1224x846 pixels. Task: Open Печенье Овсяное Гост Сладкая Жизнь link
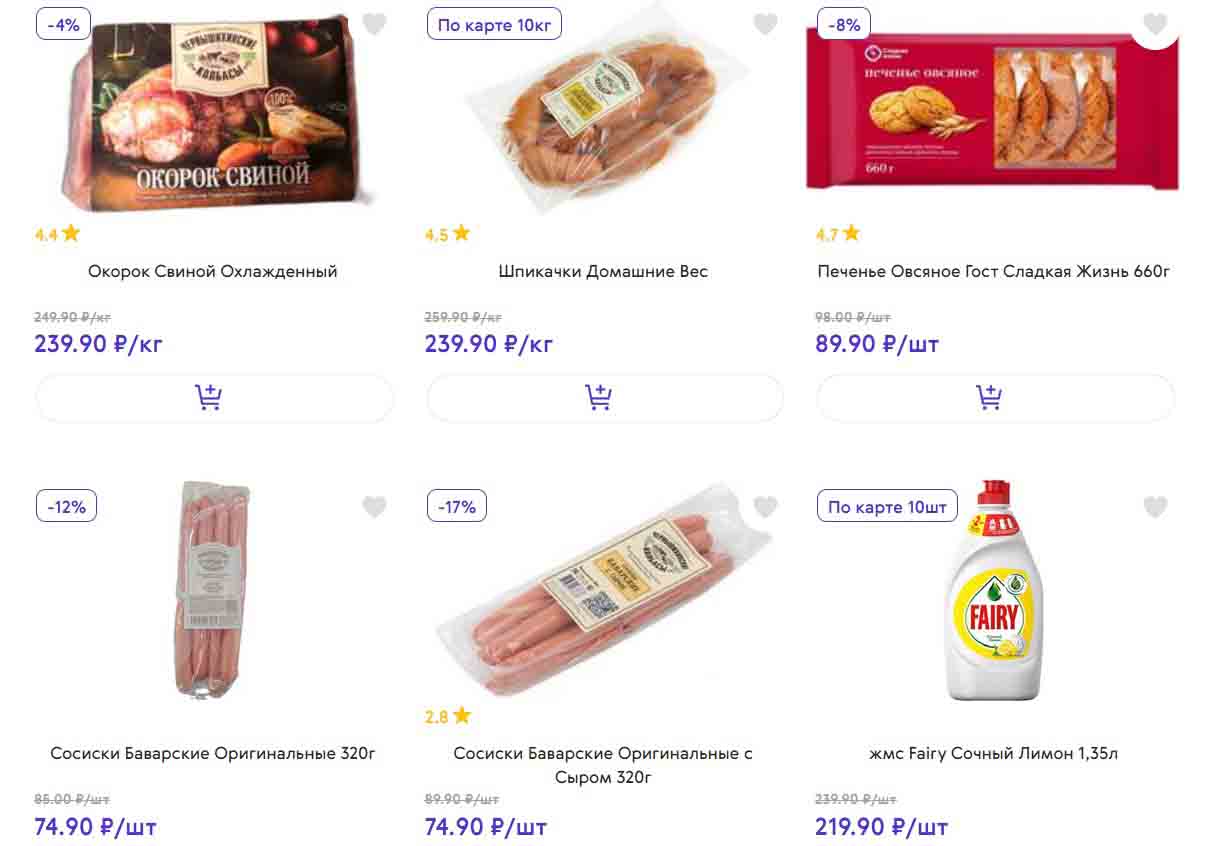pos(994,271)
